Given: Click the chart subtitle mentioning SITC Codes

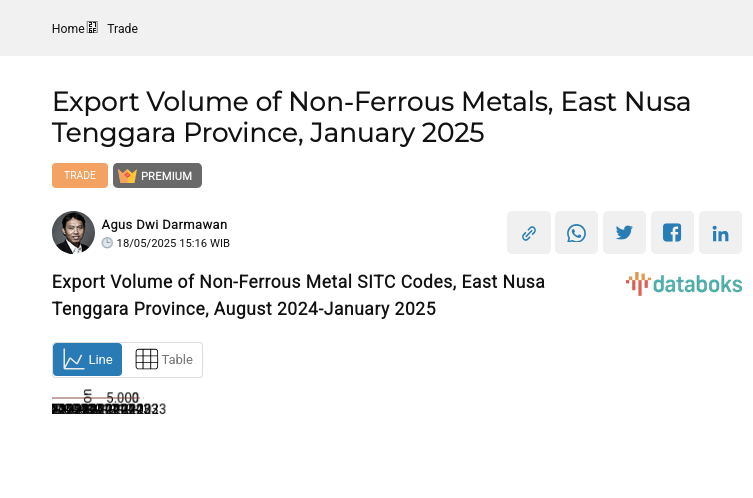Looking at the screenshot, I should [x=299, y=295].
